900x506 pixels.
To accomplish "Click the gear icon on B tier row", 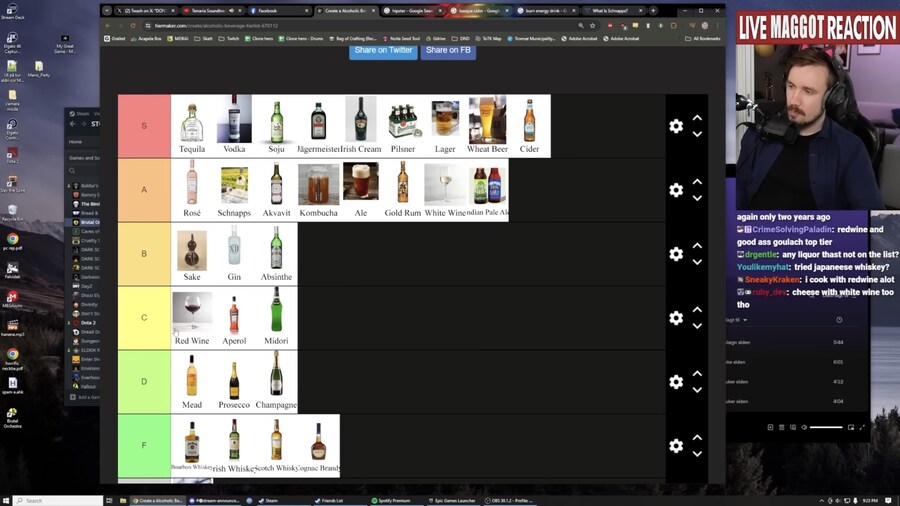I will point(676,254).
